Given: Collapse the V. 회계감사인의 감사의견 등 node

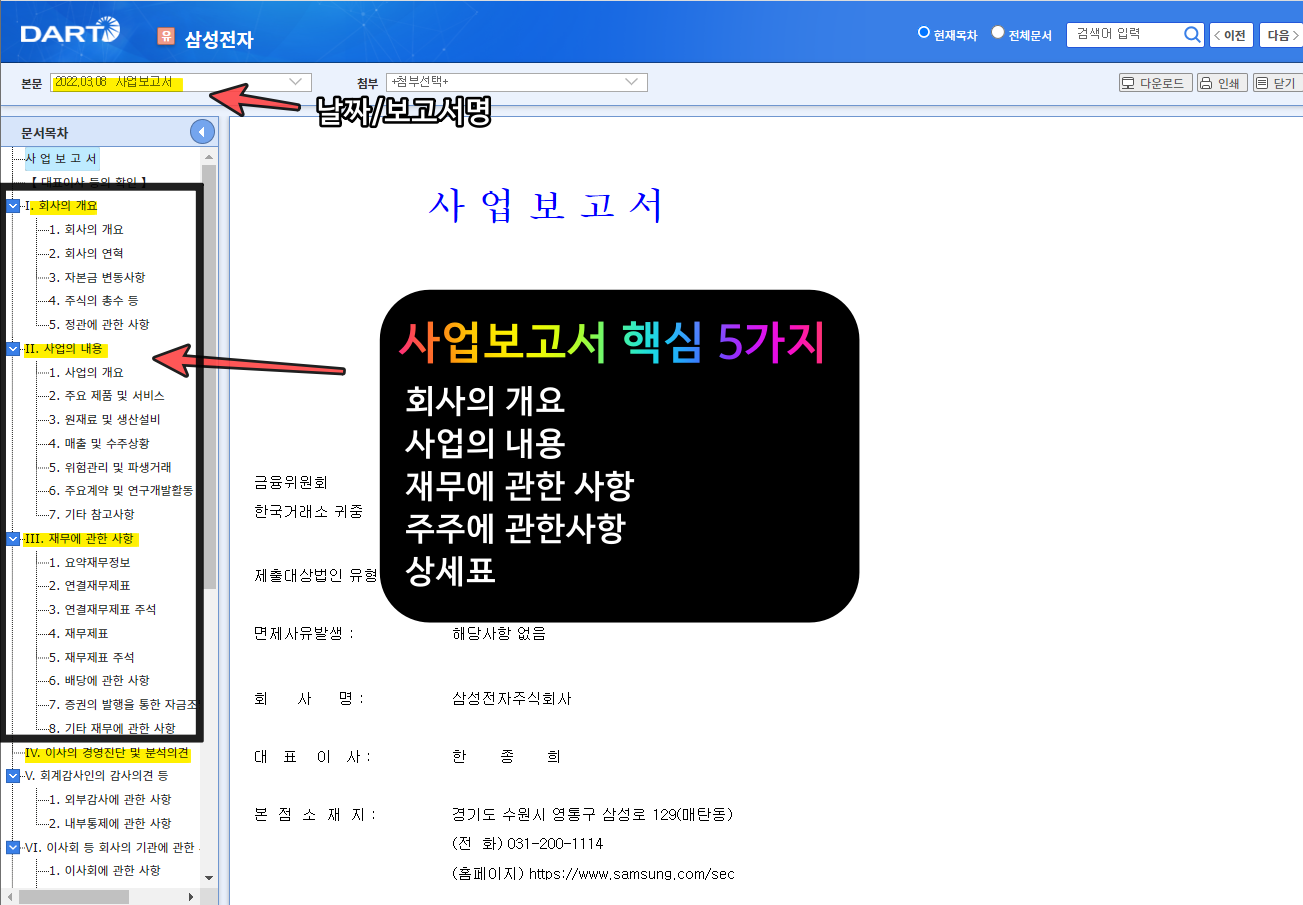Looking at the screenshot, I should coord(13,776).
